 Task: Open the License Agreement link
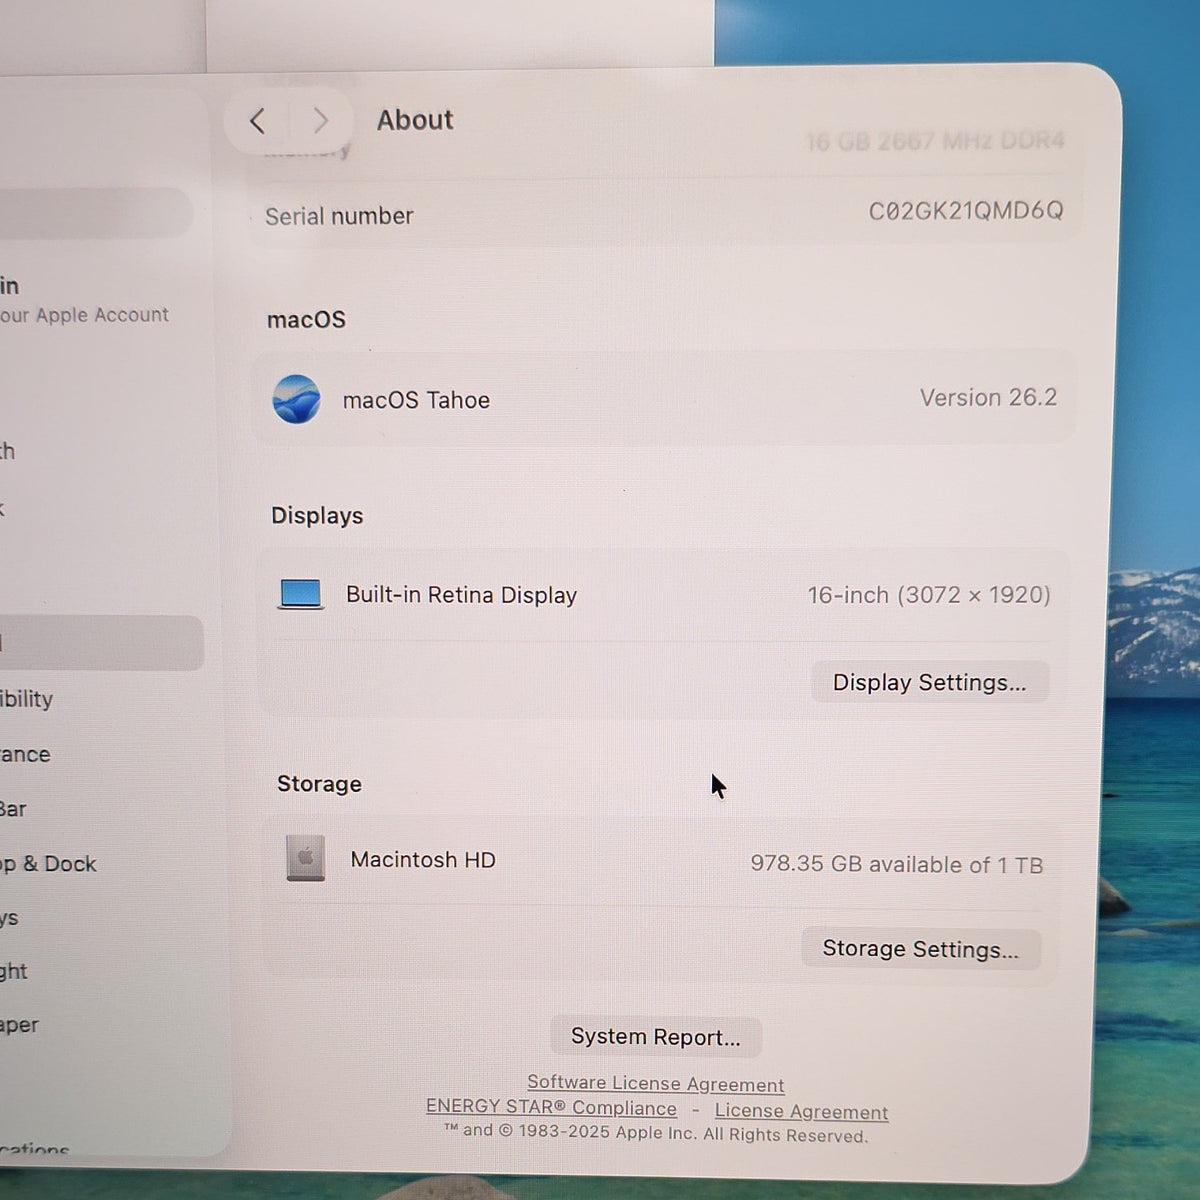(x=801, y=1111)
